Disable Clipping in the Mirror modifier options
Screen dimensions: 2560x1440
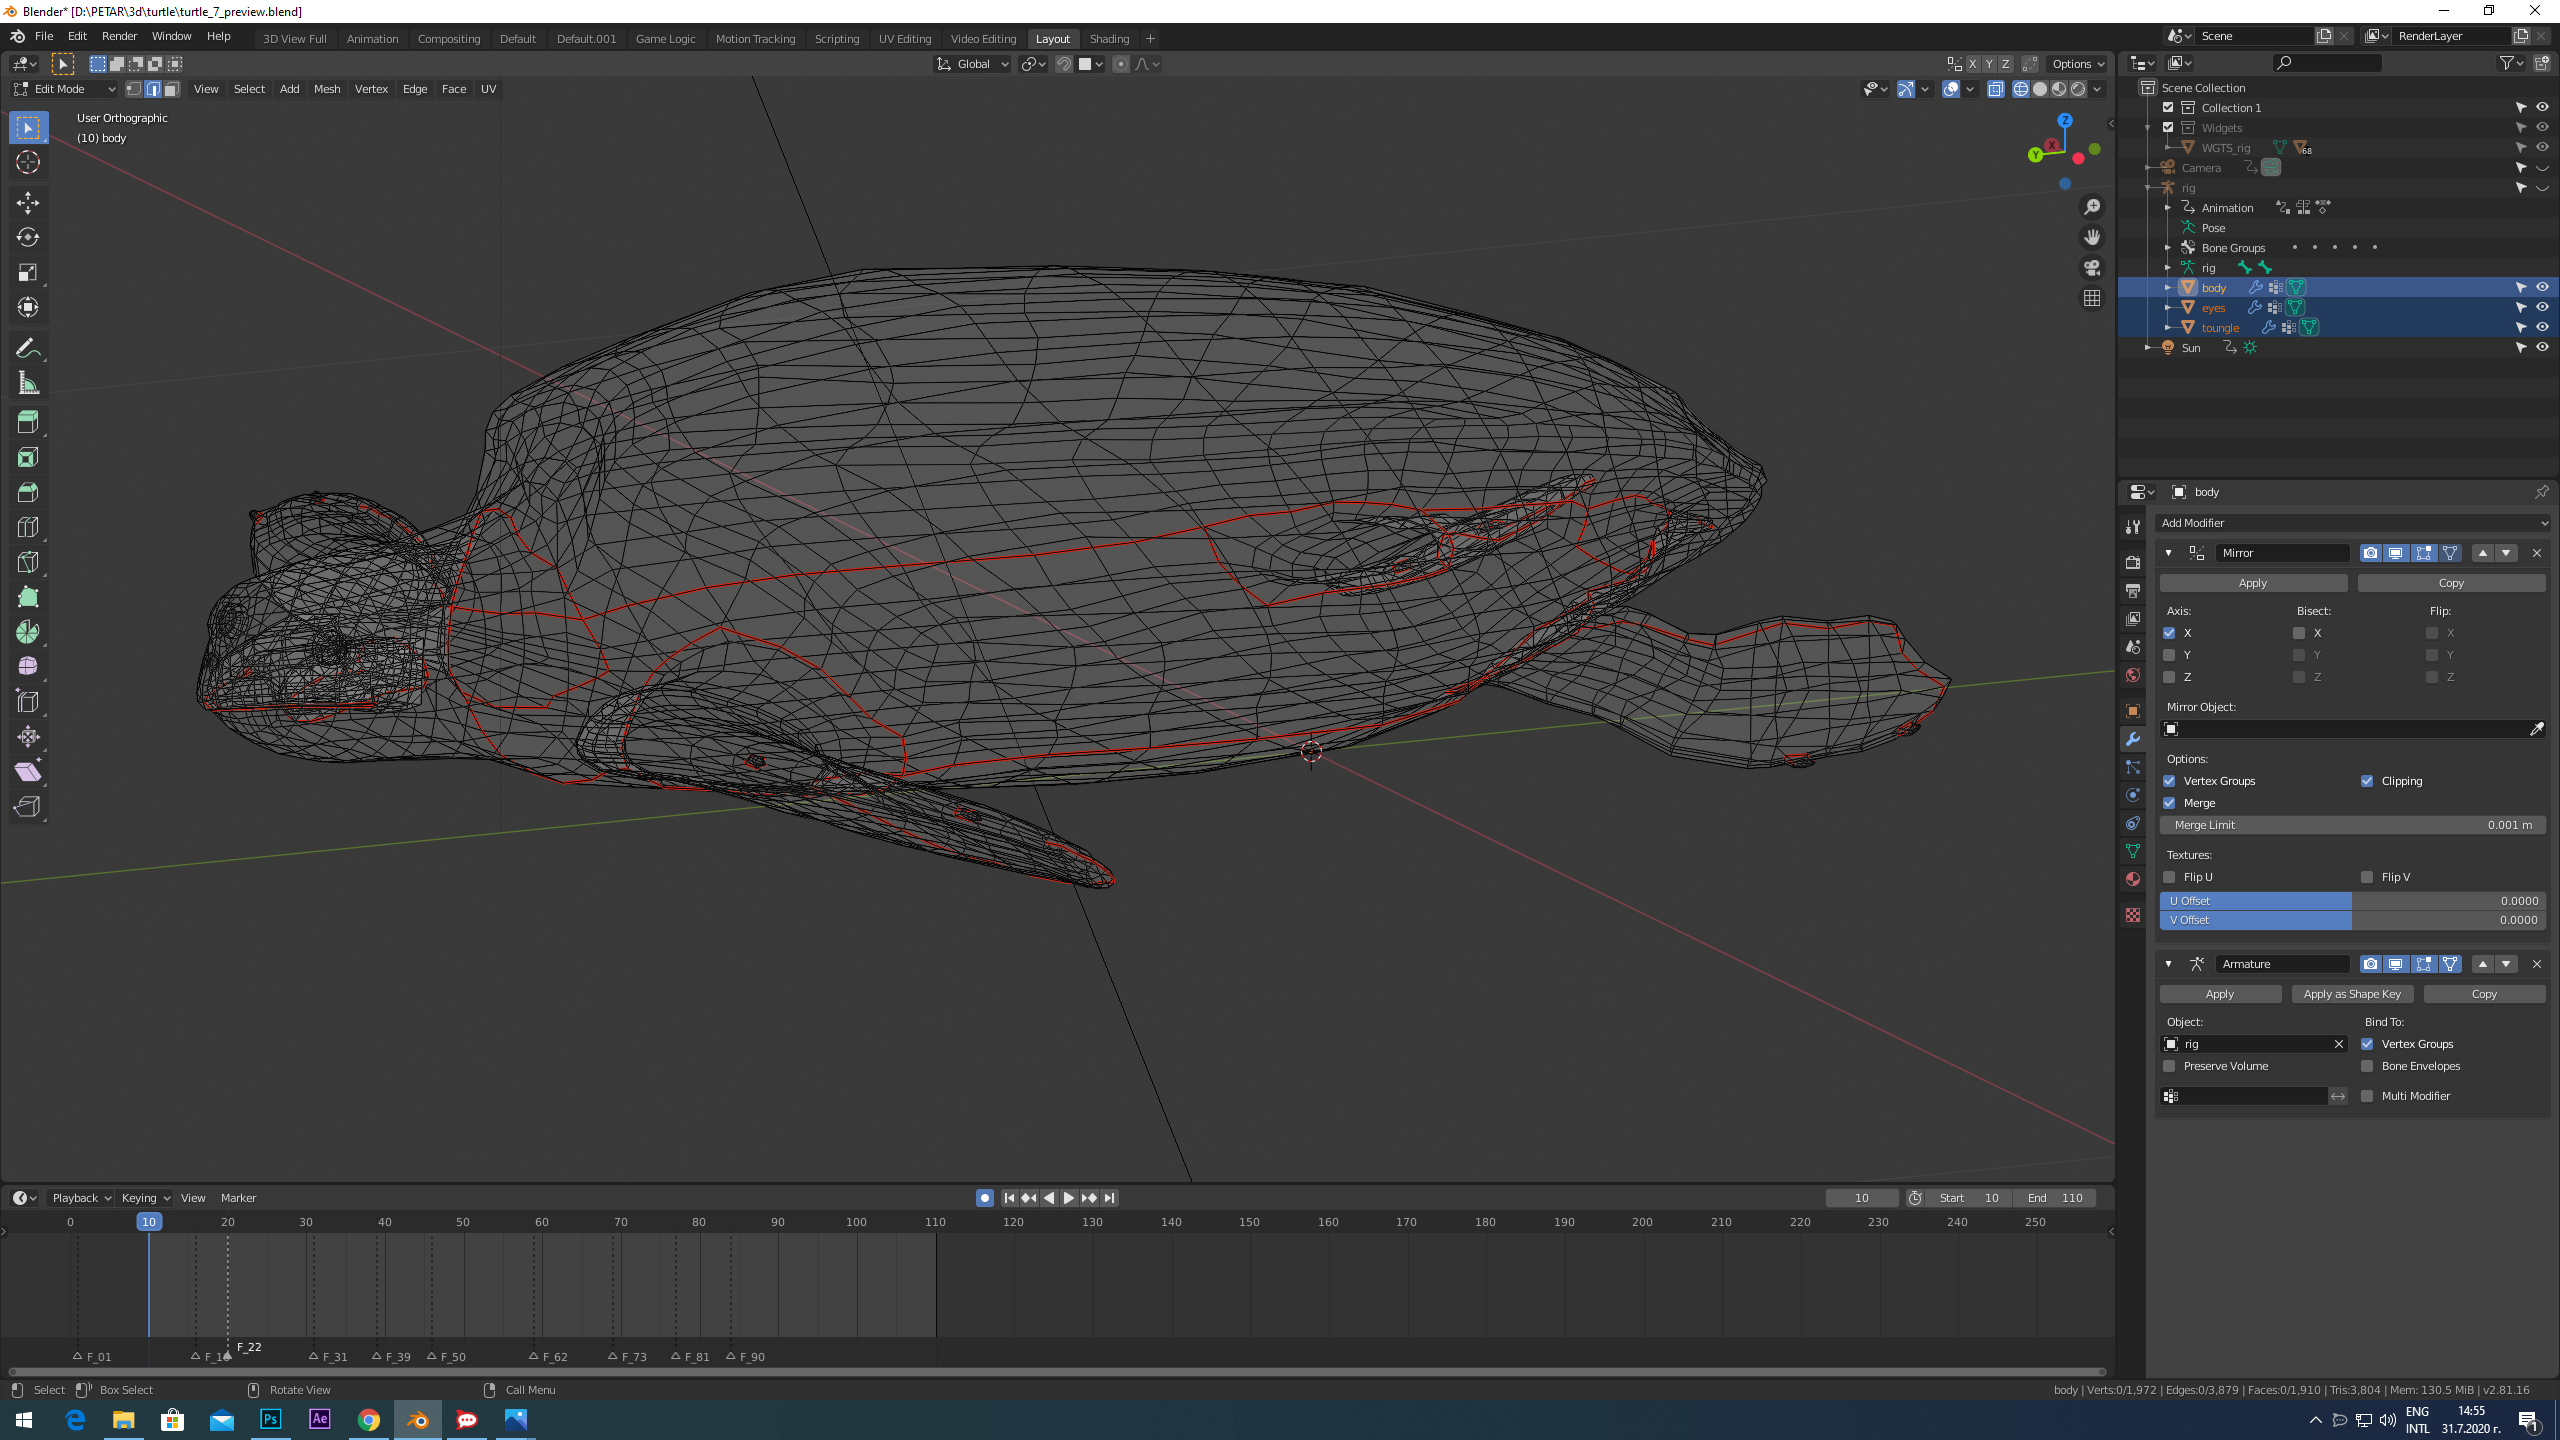point(2367,781)
